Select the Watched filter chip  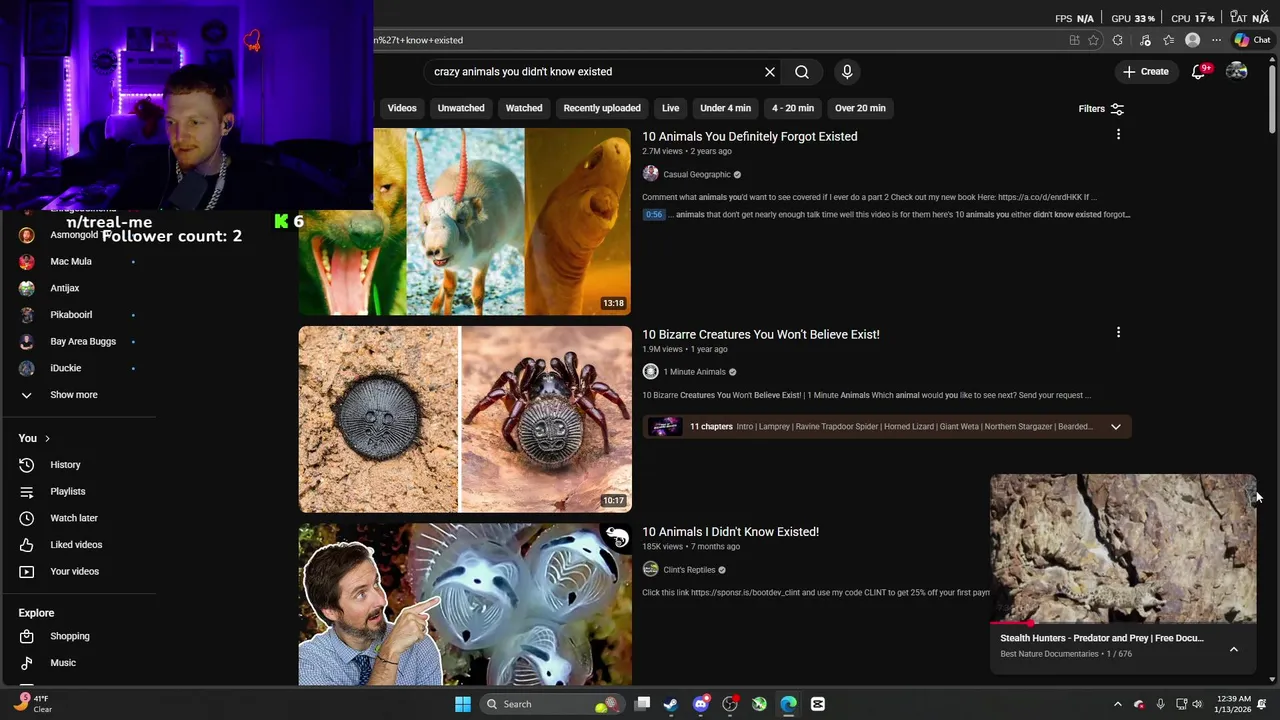[x=524, y=108]
